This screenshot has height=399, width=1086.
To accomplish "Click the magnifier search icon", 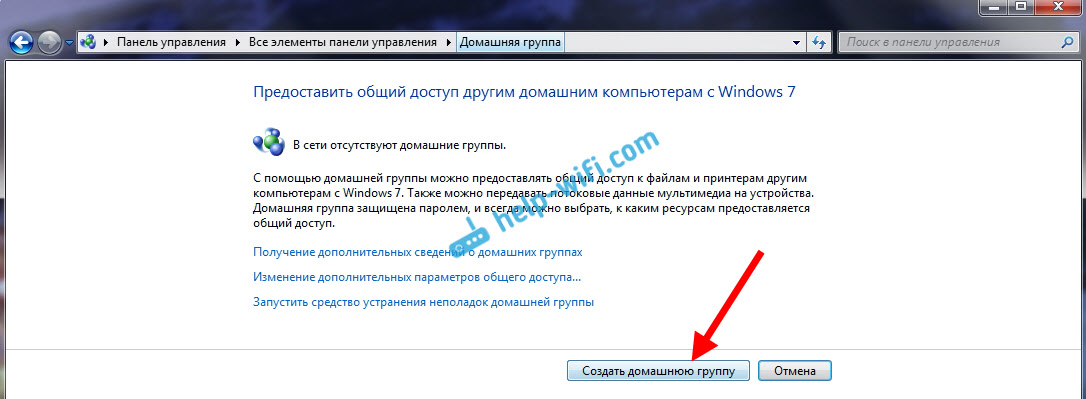I will [1067, 42].
